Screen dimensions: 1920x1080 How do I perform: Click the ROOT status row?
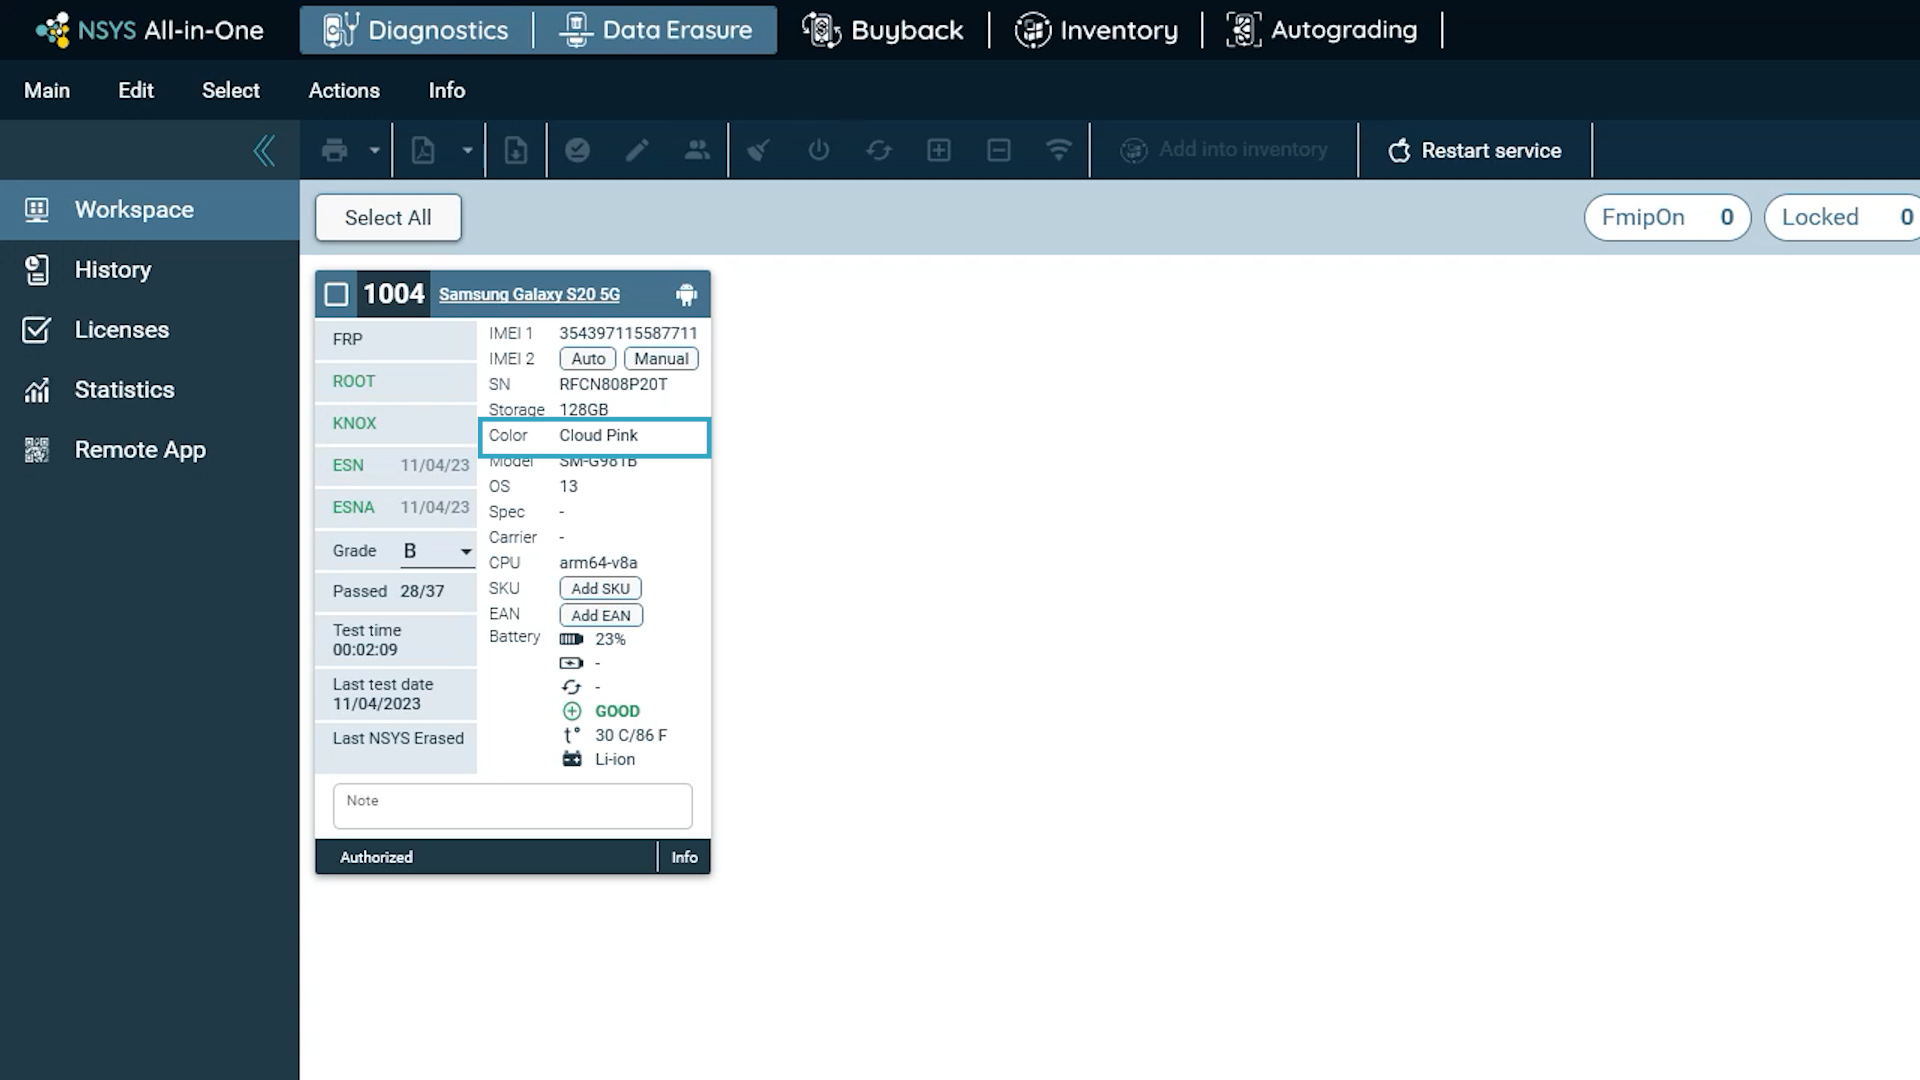tap(396, 382)
